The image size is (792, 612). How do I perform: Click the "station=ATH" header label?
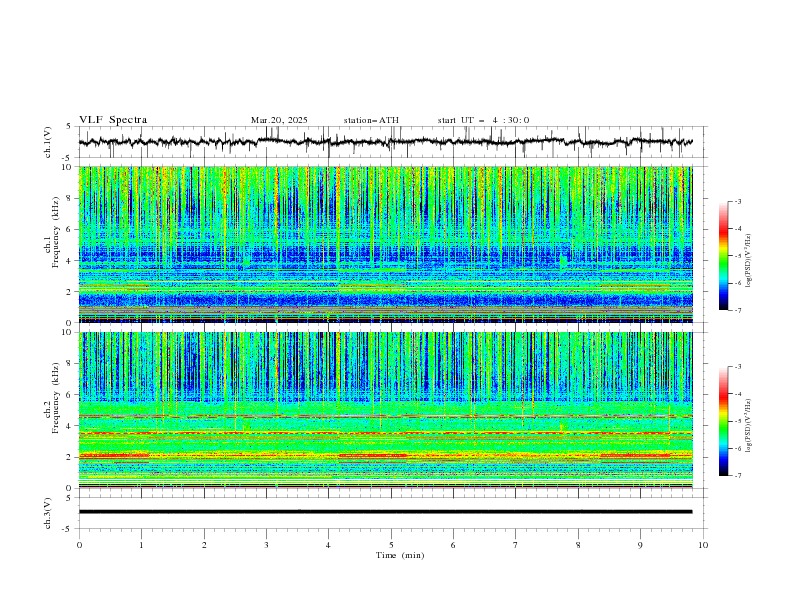pos(371,120)
